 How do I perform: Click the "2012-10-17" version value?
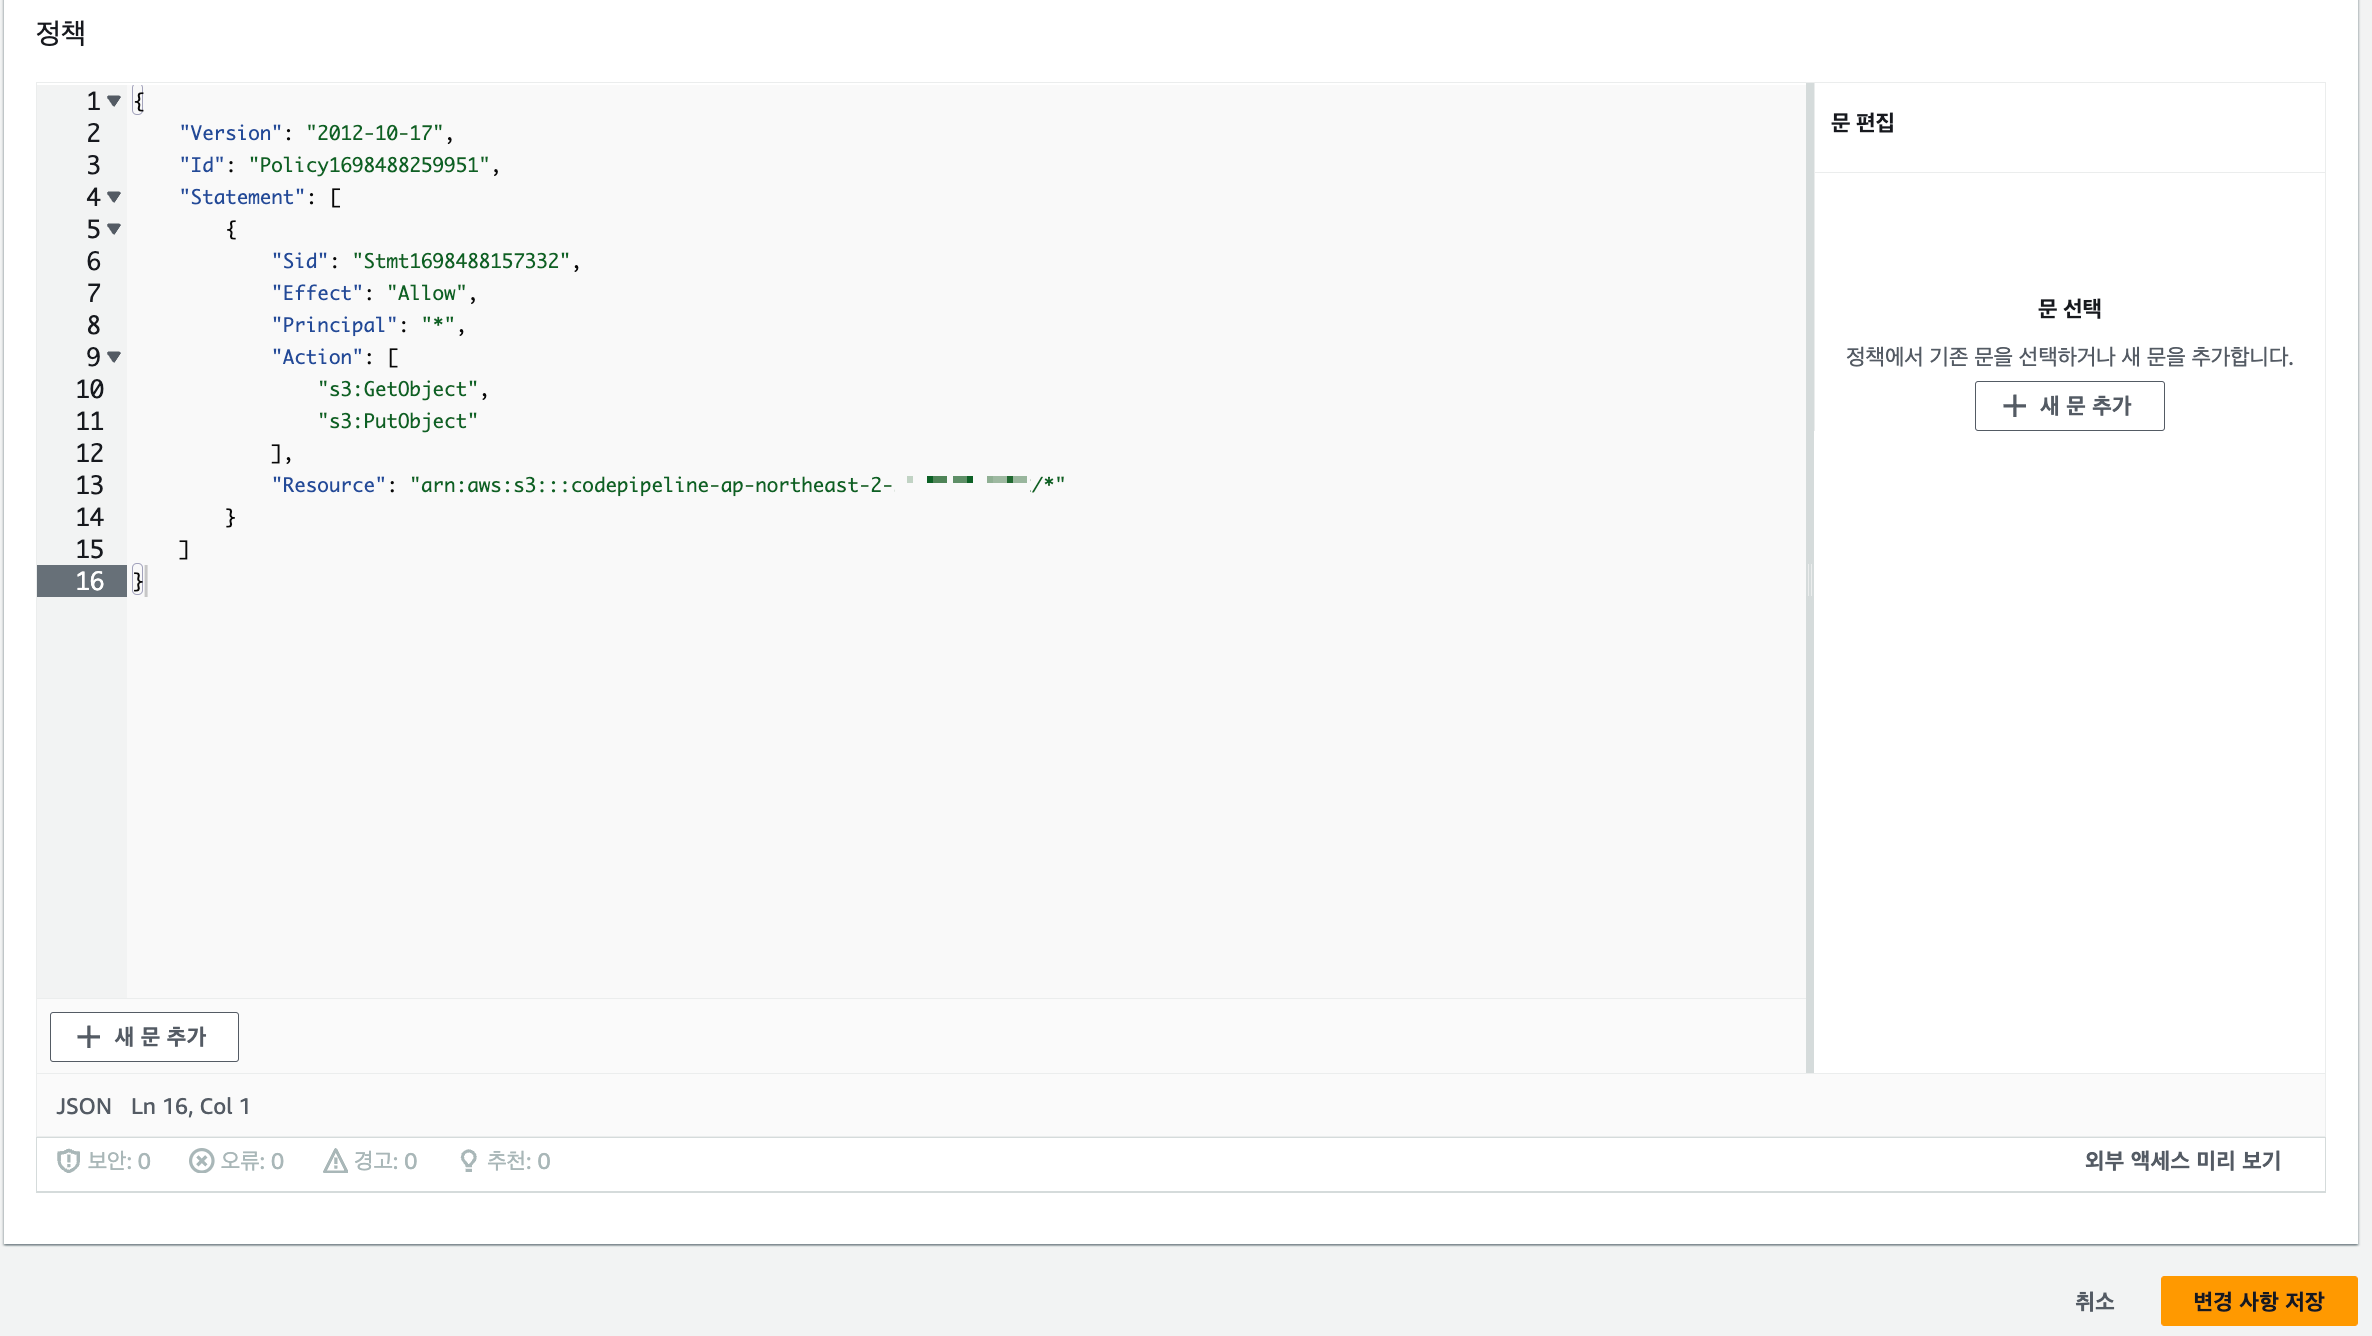click(375, 133)
